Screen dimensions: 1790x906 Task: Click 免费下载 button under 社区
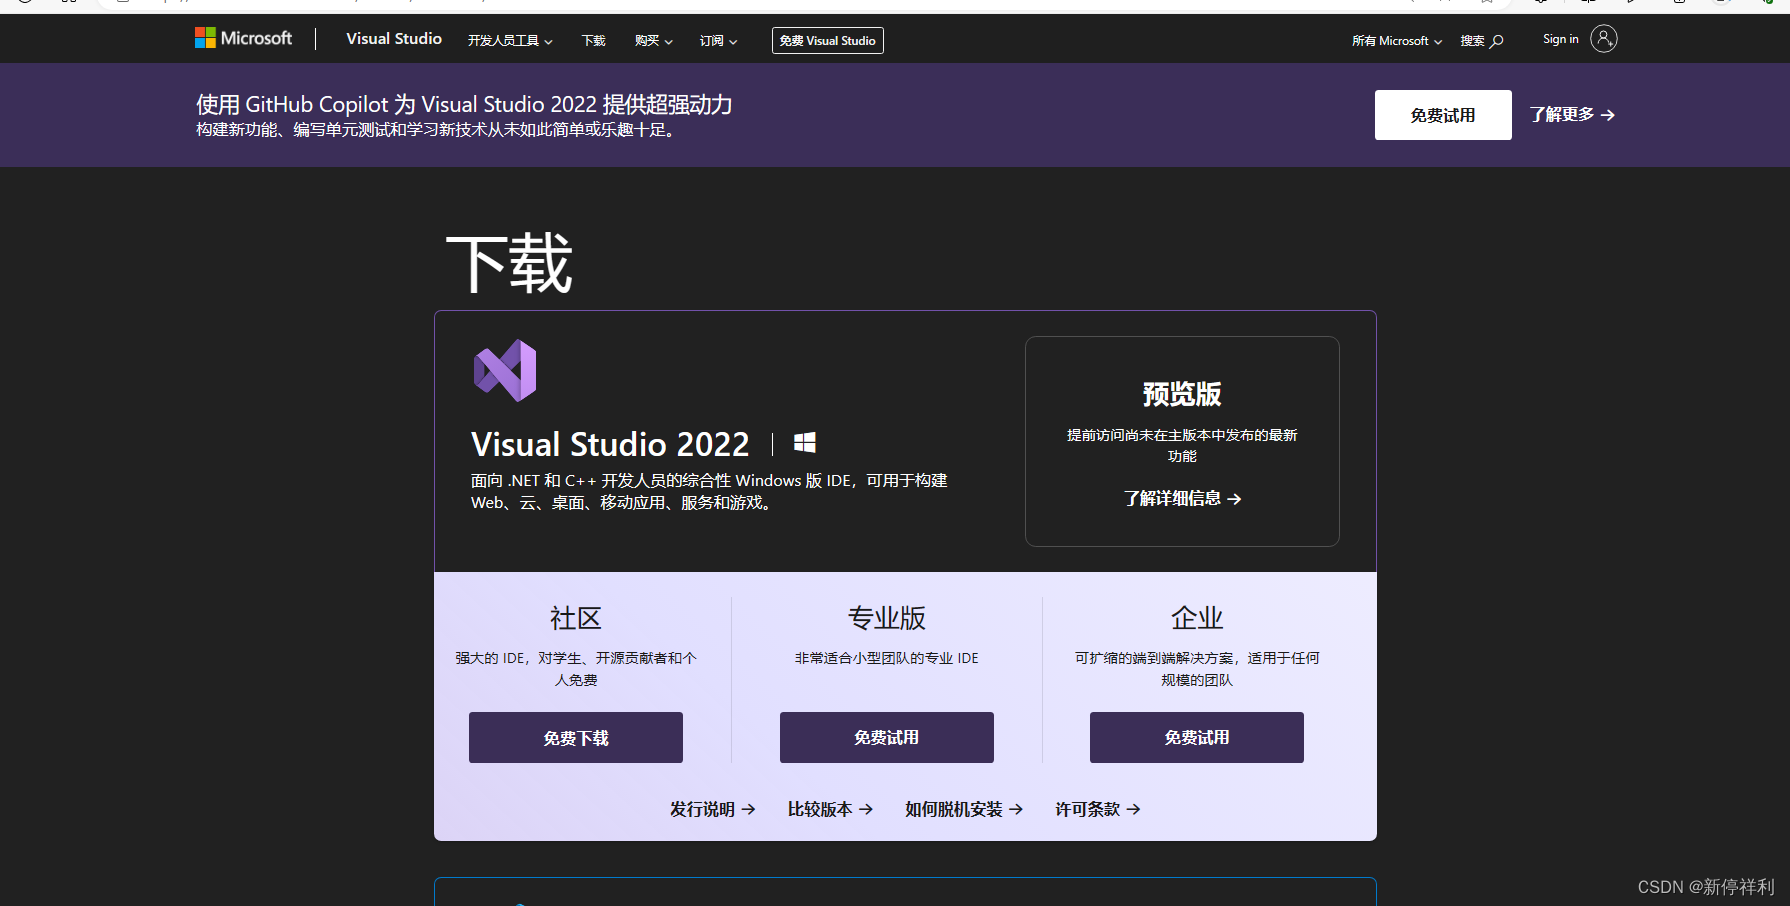tap(576, 738)
